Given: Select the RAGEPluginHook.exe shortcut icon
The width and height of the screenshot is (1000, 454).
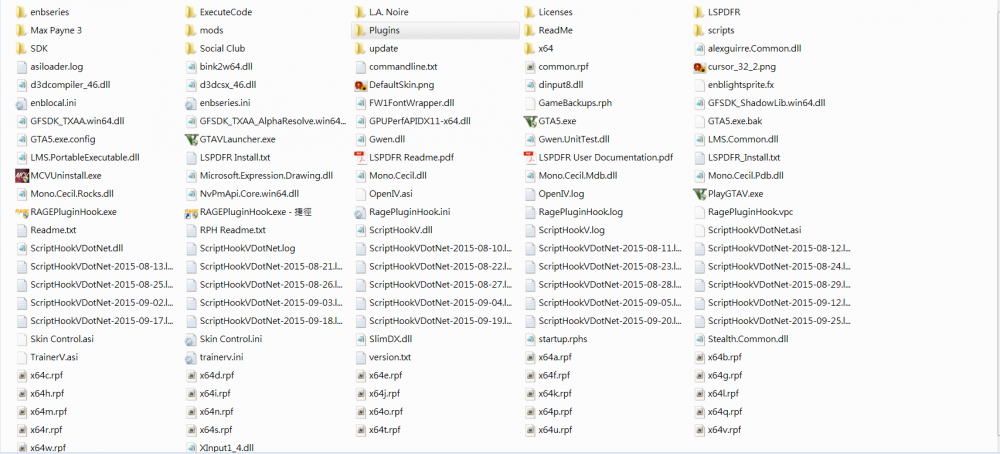Looking at the screenshot, I should coord(190,212).
